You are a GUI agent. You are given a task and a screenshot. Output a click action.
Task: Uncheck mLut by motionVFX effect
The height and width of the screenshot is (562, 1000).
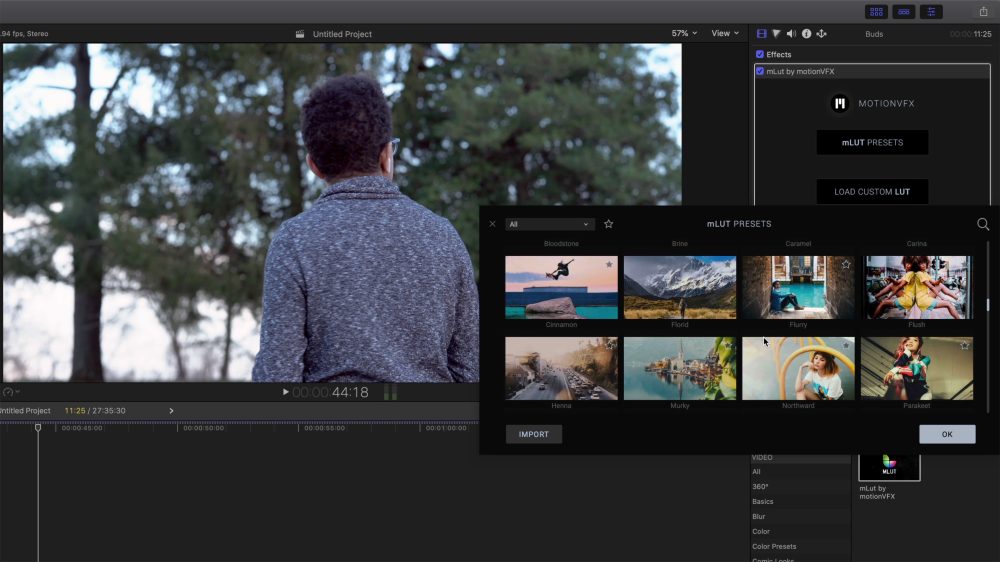(x=760, y=71)
